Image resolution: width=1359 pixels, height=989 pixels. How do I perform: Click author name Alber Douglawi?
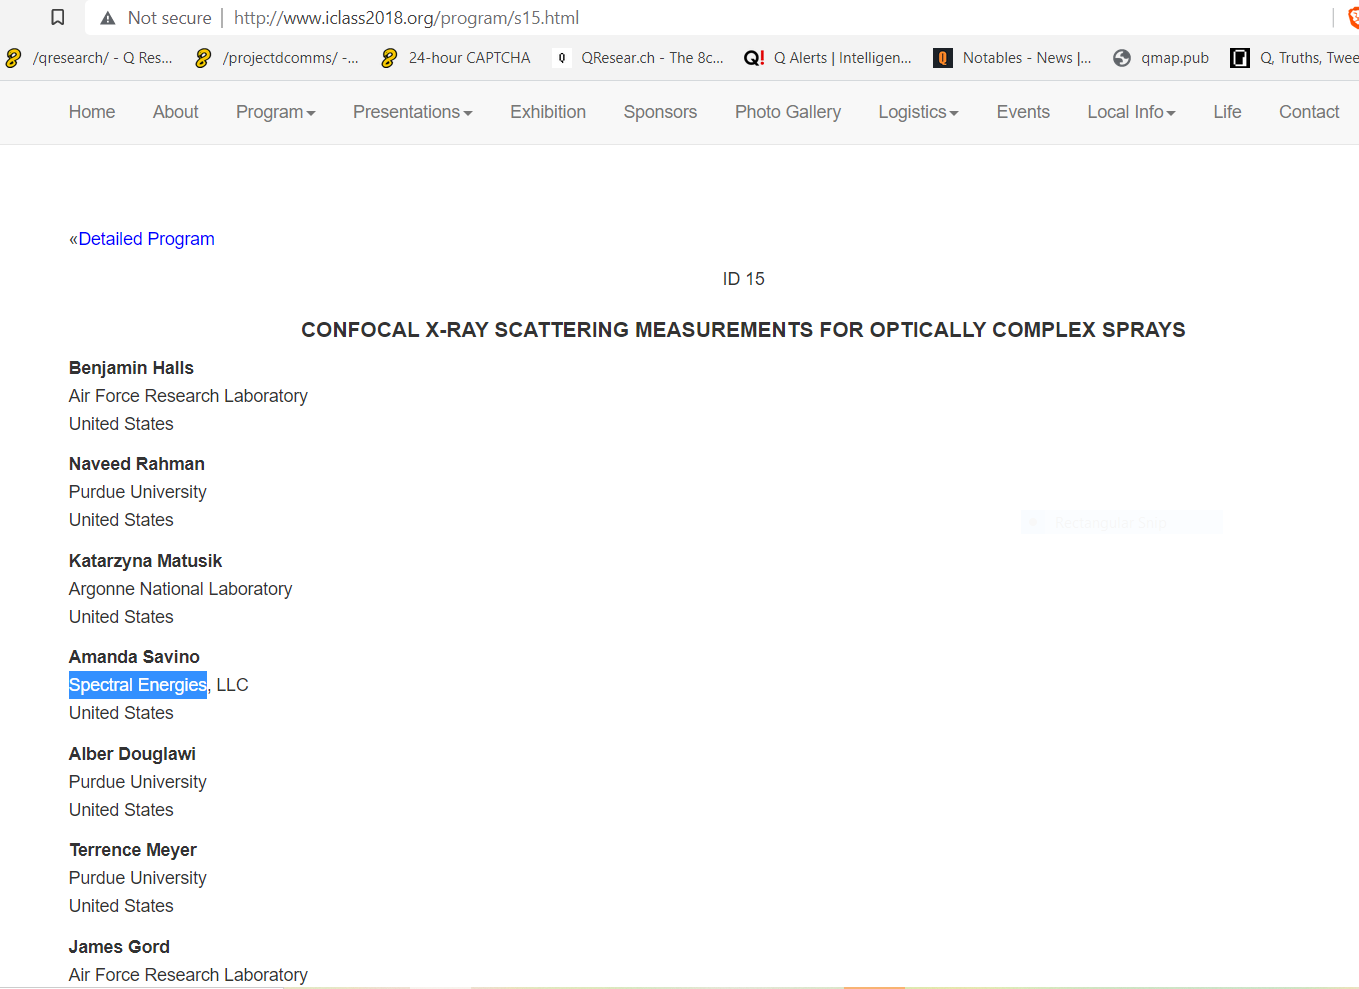pyautogui.click(x=132, y=754)
